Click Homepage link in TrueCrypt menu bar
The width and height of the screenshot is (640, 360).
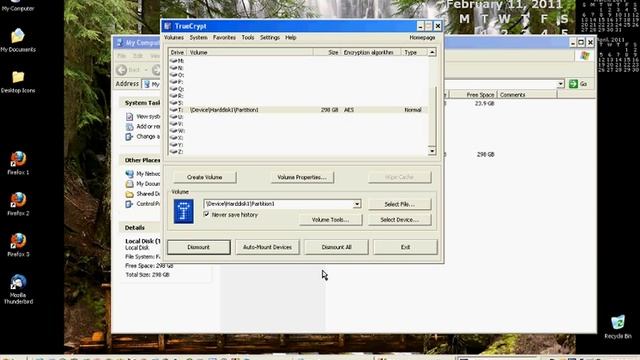point(422,38)
